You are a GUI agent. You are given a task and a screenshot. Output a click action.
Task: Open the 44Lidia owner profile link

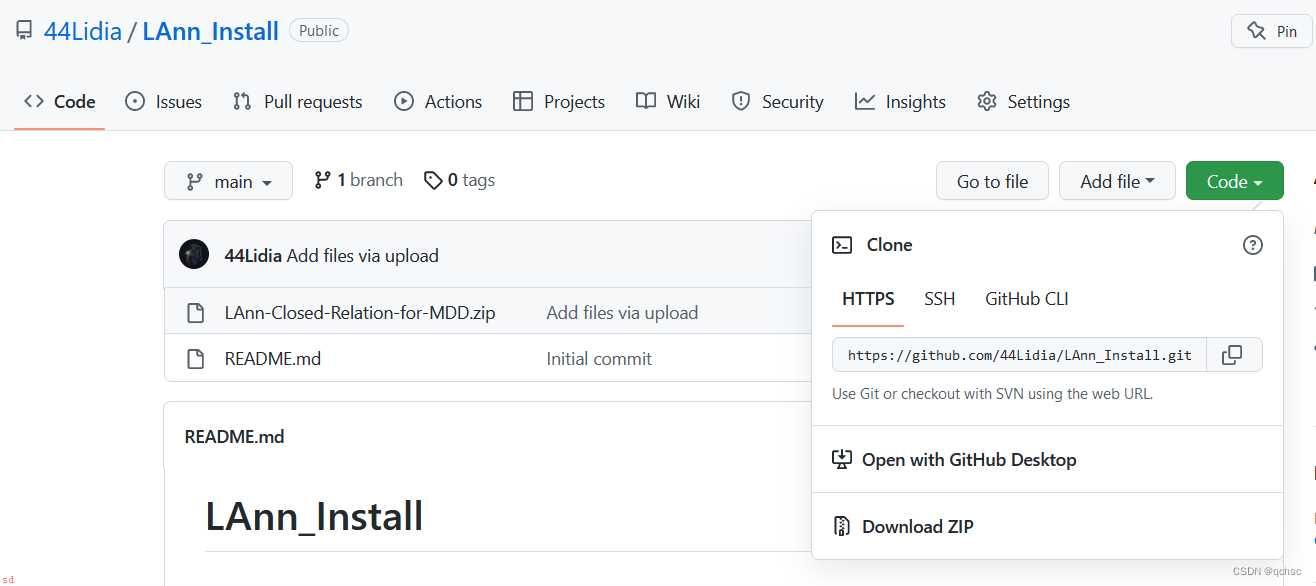coord(83,31)
